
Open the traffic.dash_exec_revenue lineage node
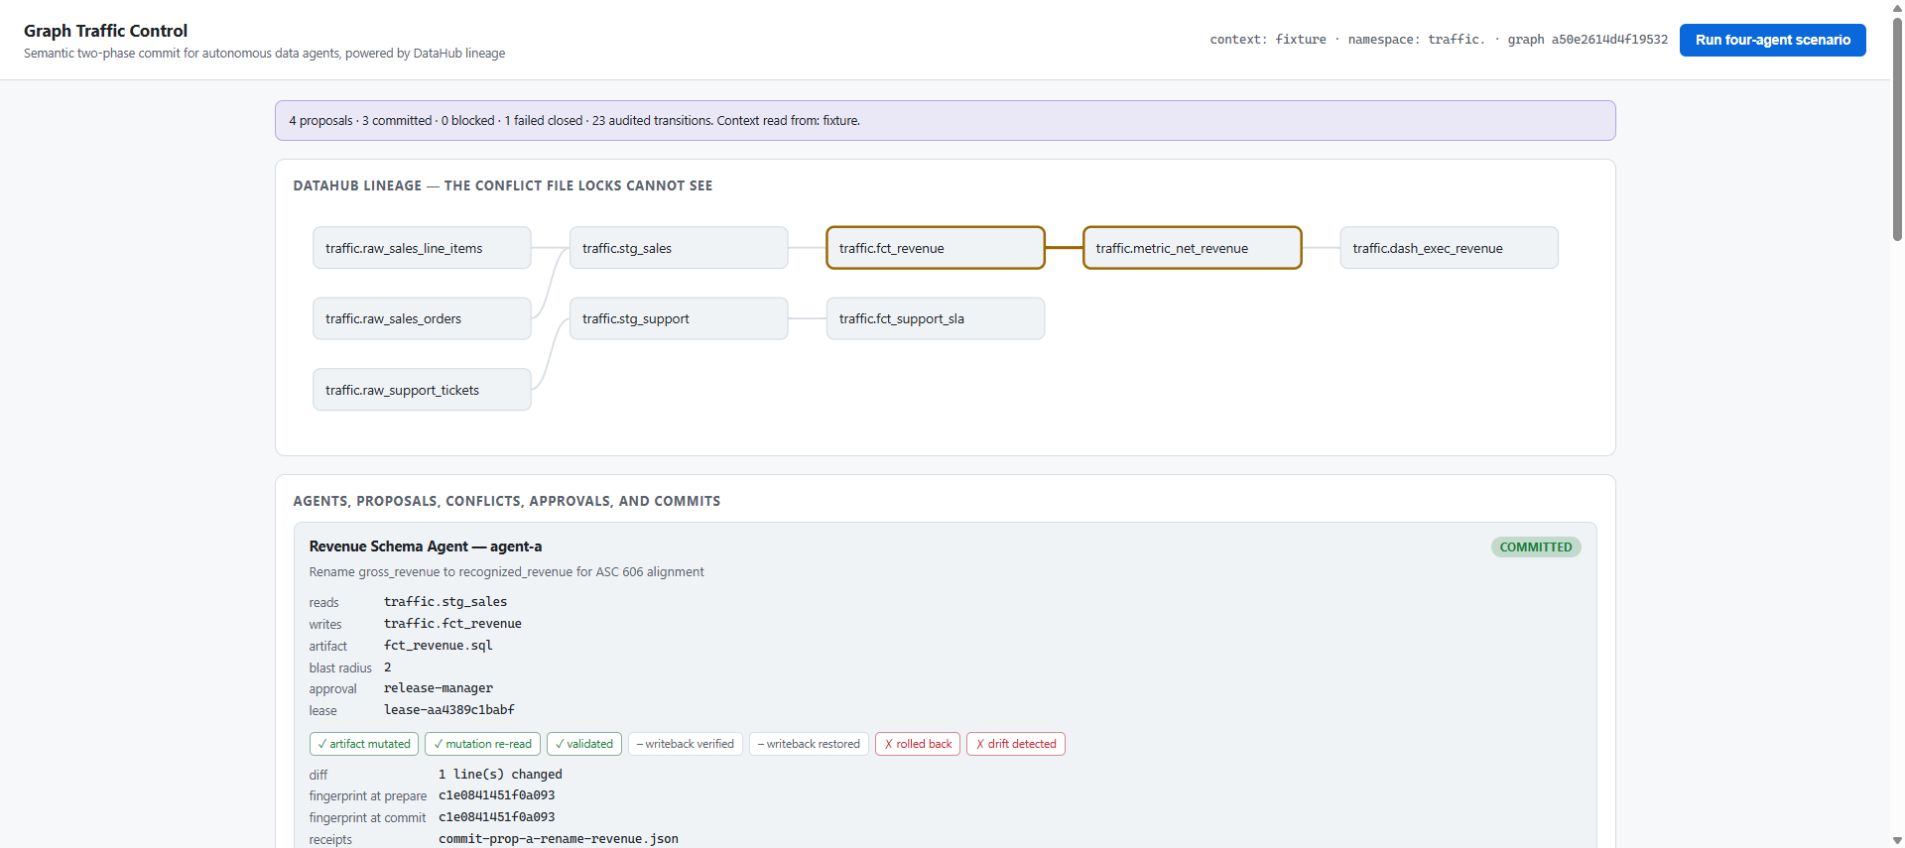1449,248
